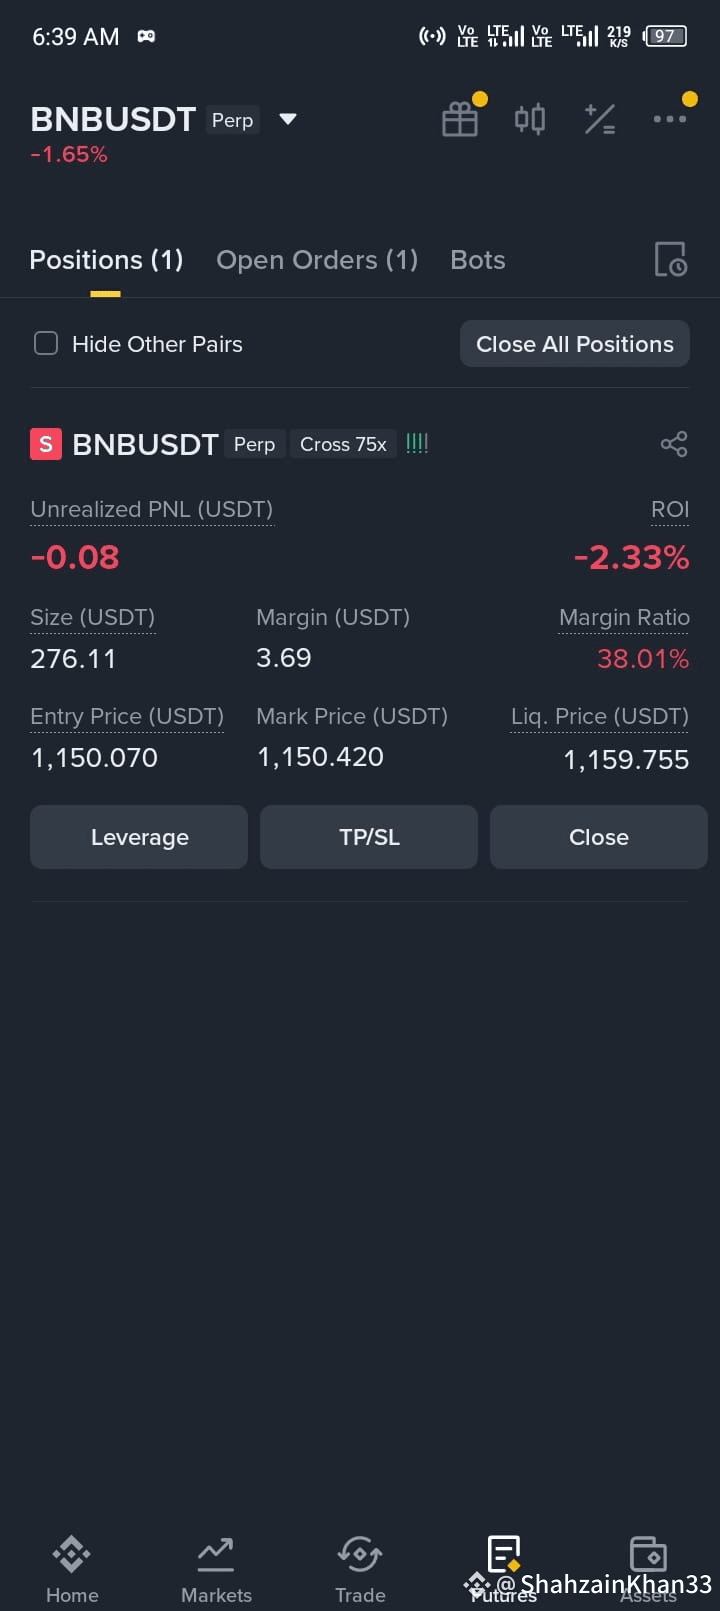This screenshot has width=720, height=1611.
Task: Switch to the Bots tab
Action: [x=478, y=260]
